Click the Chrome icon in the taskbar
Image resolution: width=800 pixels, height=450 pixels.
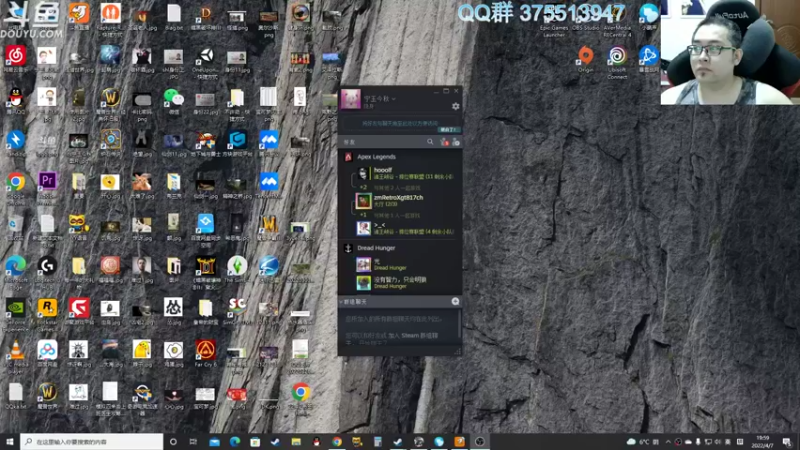point(337,442)
